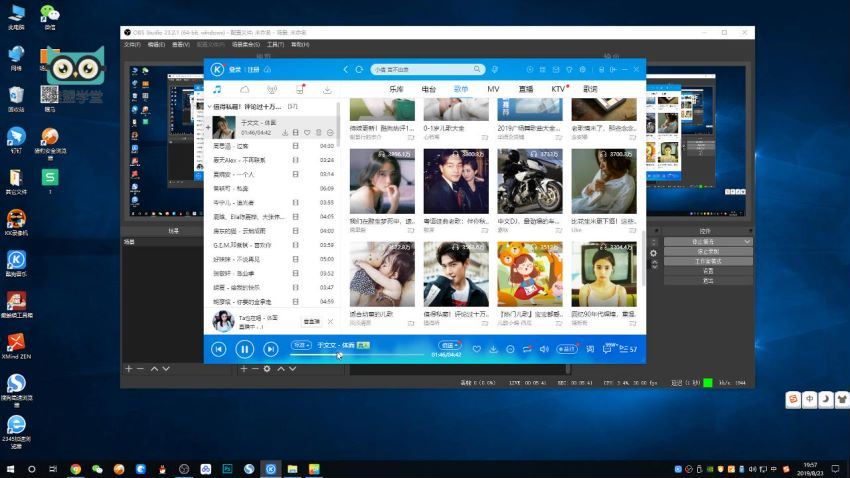Click the search magnifier icon

tap(477, 69)
